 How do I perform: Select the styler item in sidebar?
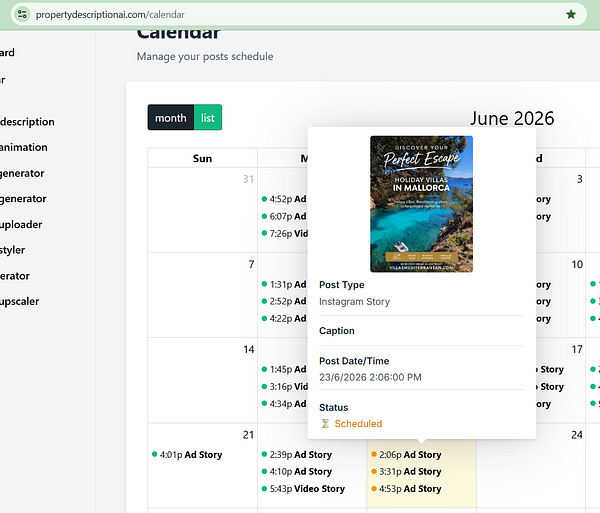pos(13,250)
